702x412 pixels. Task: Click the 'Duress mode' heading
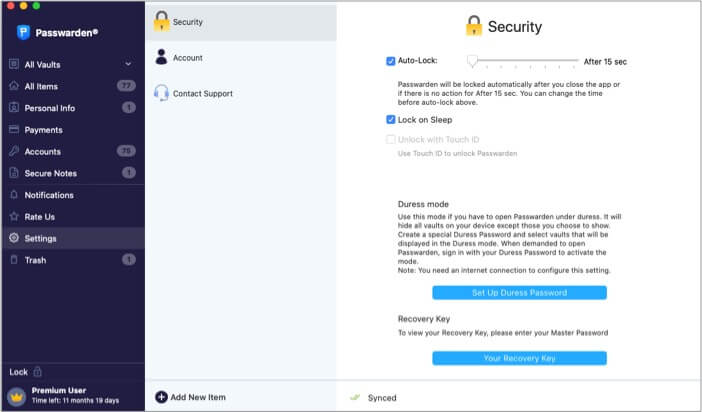coord(423,204)
